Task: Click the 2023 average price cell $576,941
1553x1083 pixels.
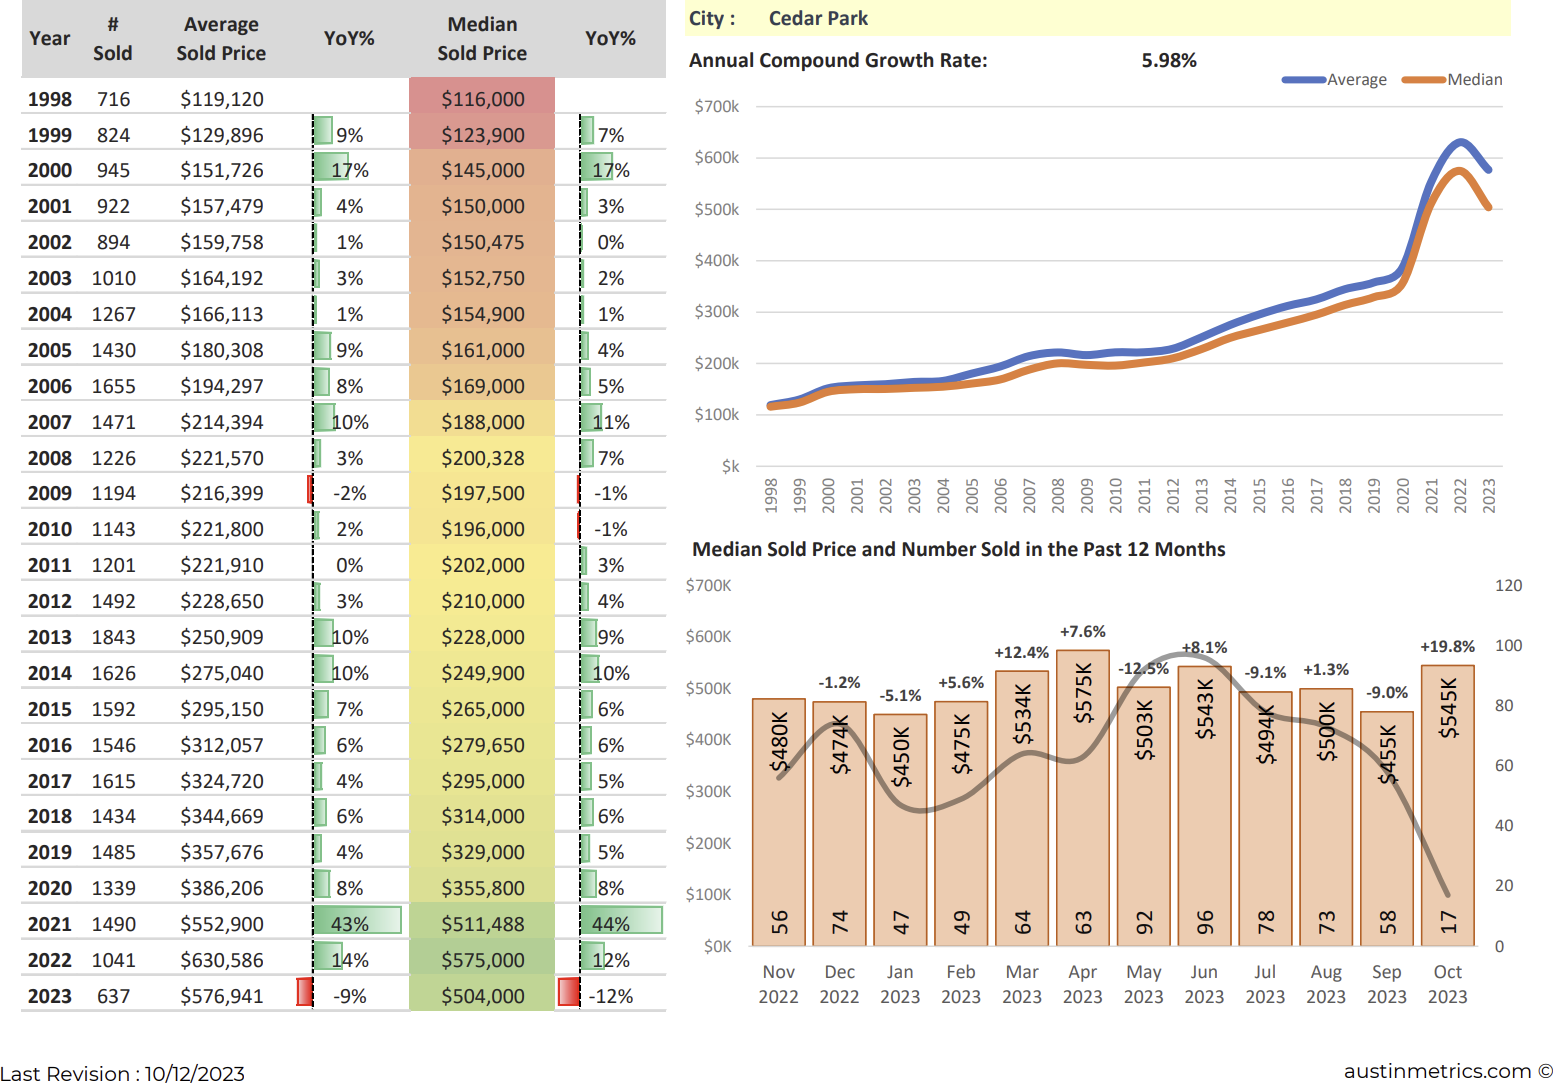Action: point(222,996)
